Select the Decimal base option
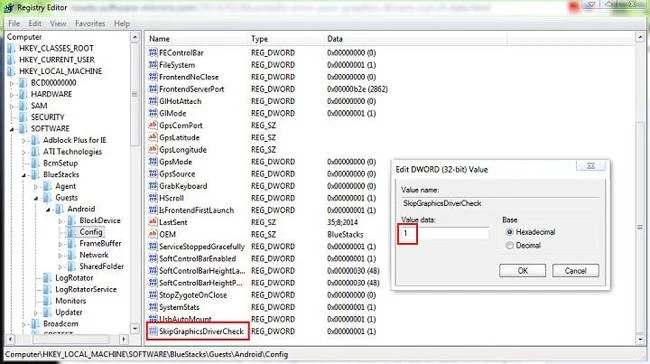The width and height of the screenshot is (650, 364). pos(509,245)
